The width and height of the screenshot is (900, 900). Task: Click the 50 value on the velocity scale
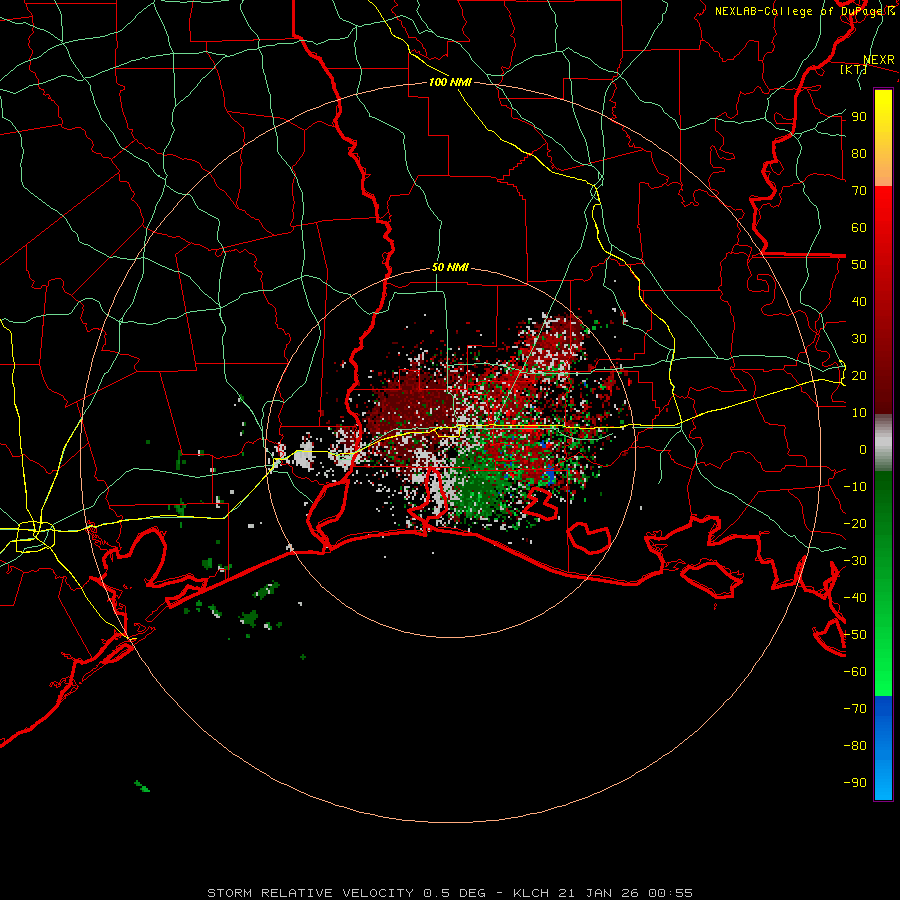[859, 265]
